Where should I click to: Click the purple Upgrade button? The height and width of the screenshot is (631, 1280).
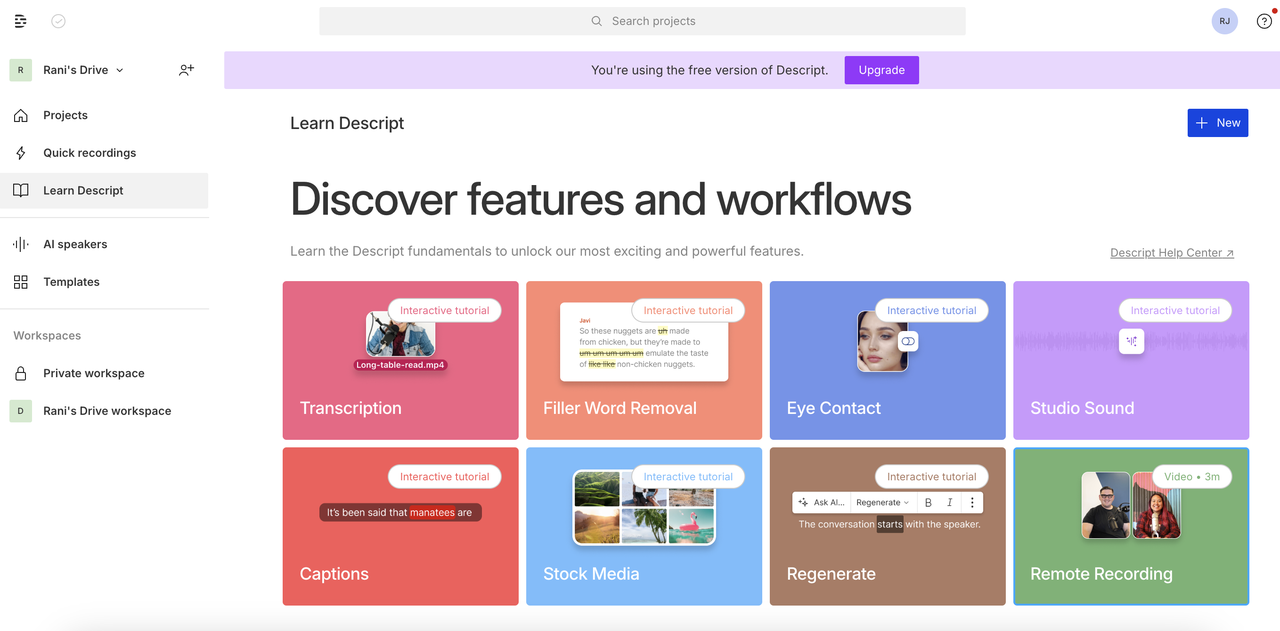click(x=881, y=70)
